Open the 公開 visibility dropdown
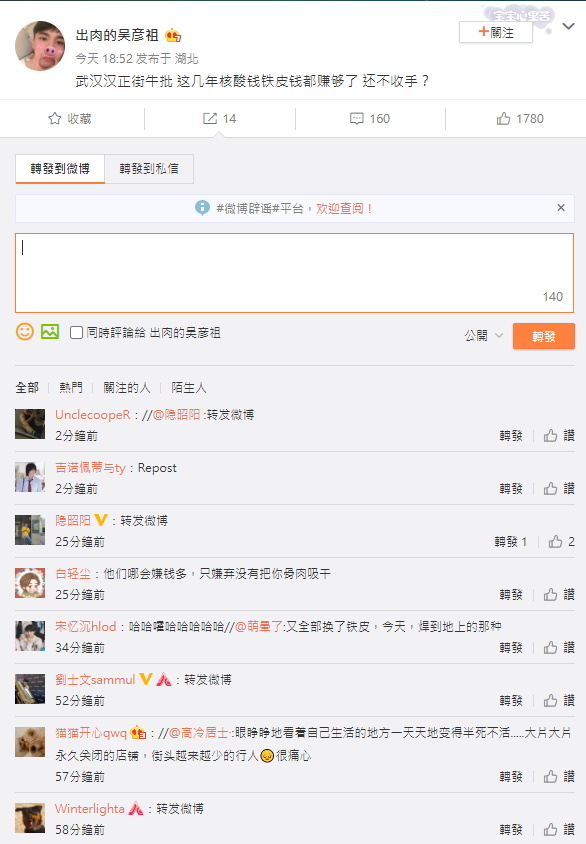586x844 pixels. [484, 335]
